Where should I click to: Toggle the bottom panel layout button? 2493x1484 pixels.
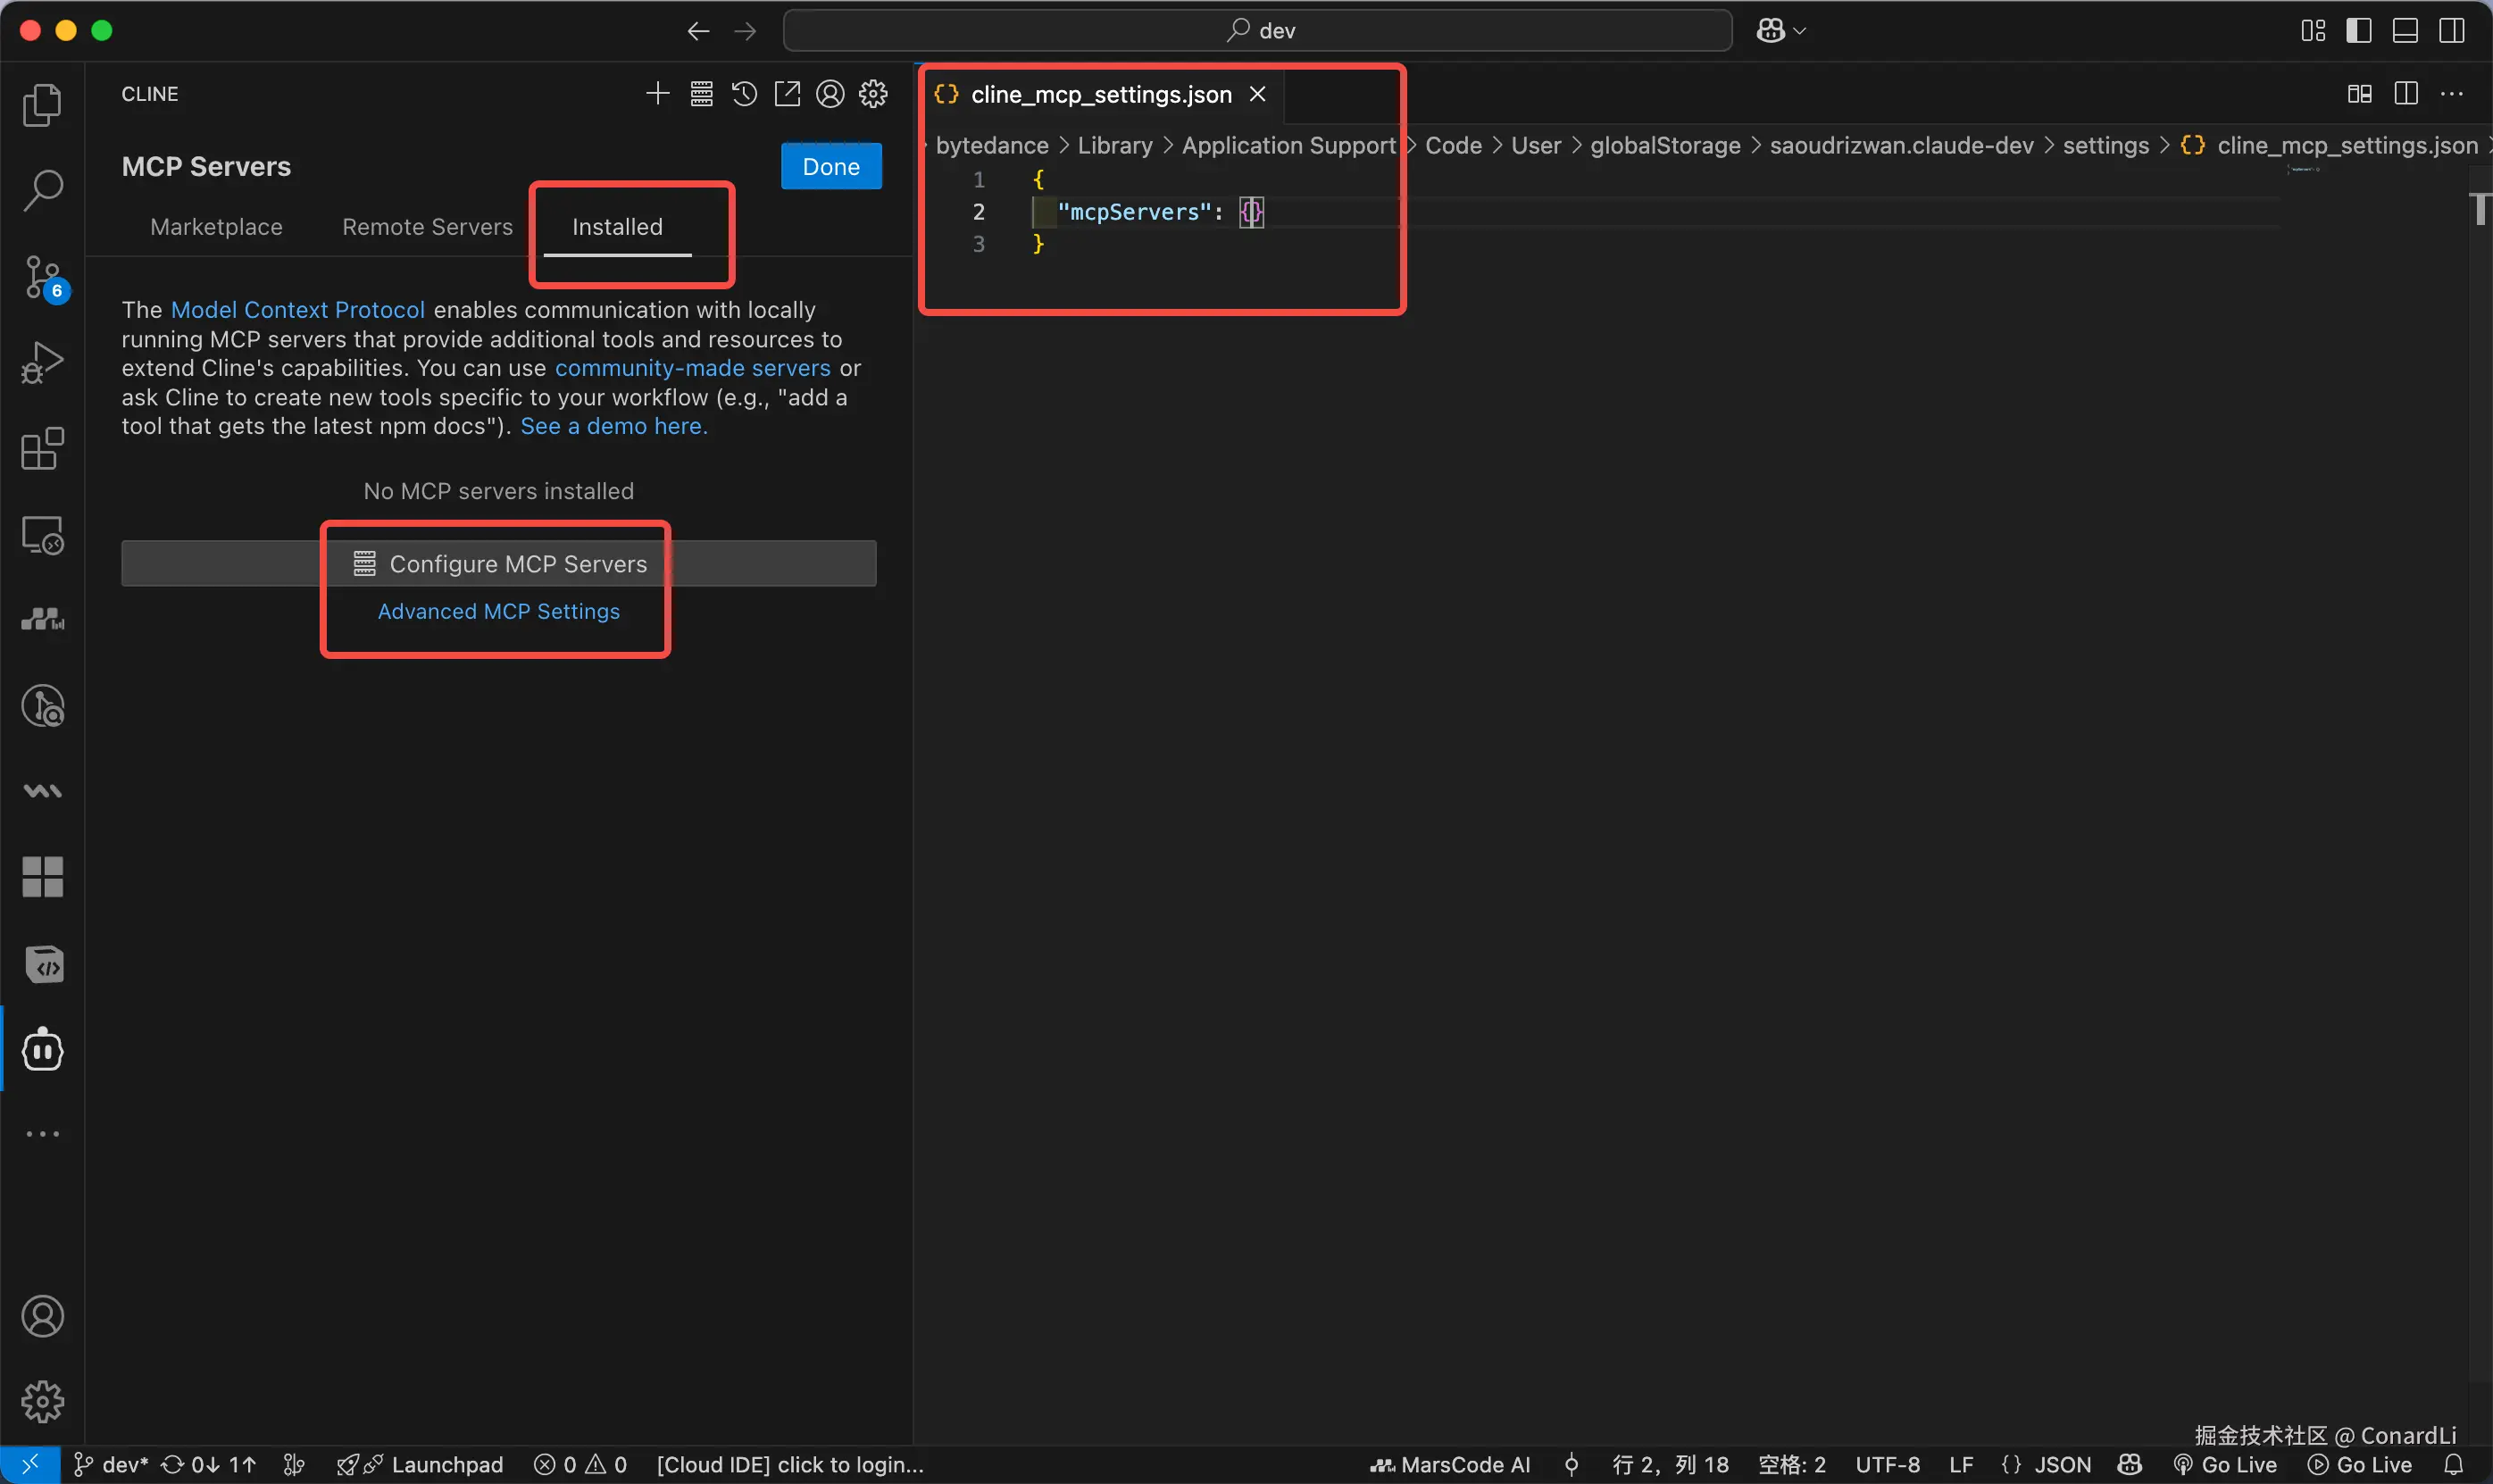tap(2405, 31)
